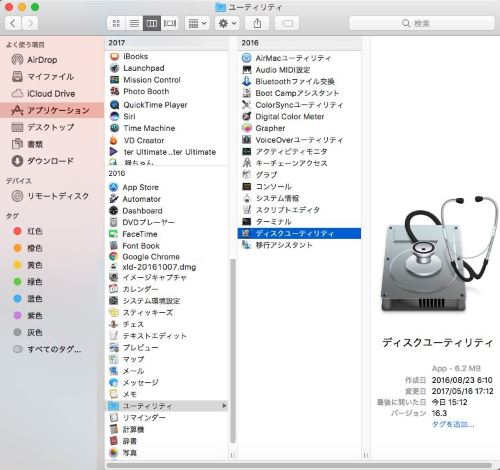Select App Store in the 2016 group

point(167,187)
